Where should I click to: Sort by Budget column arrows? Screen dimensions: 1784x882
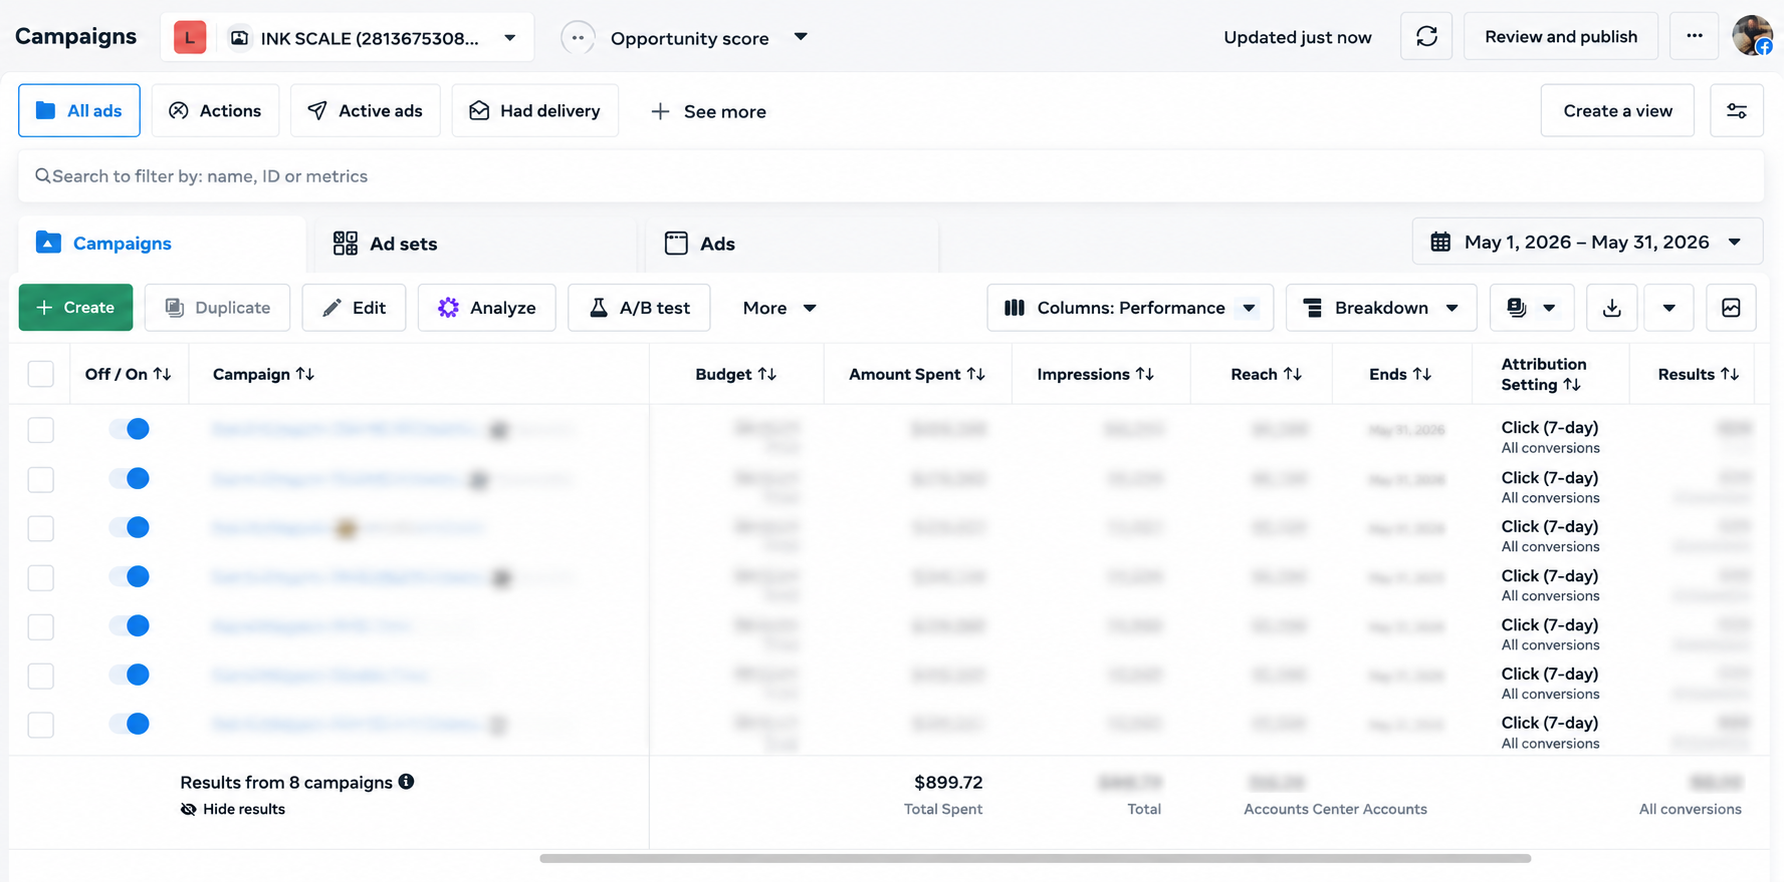point(767,374)
